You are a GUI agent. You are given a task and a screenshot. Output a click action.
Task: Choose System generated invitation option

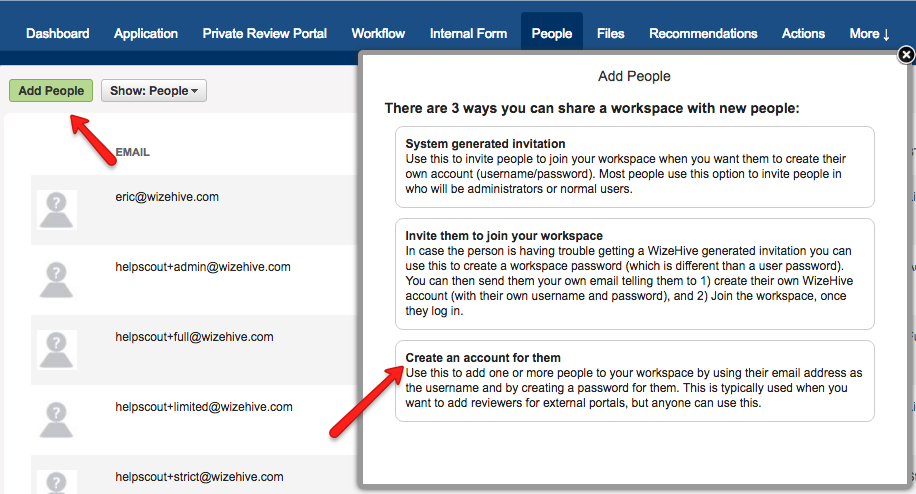pyautogui.click(x=634, y=167)
